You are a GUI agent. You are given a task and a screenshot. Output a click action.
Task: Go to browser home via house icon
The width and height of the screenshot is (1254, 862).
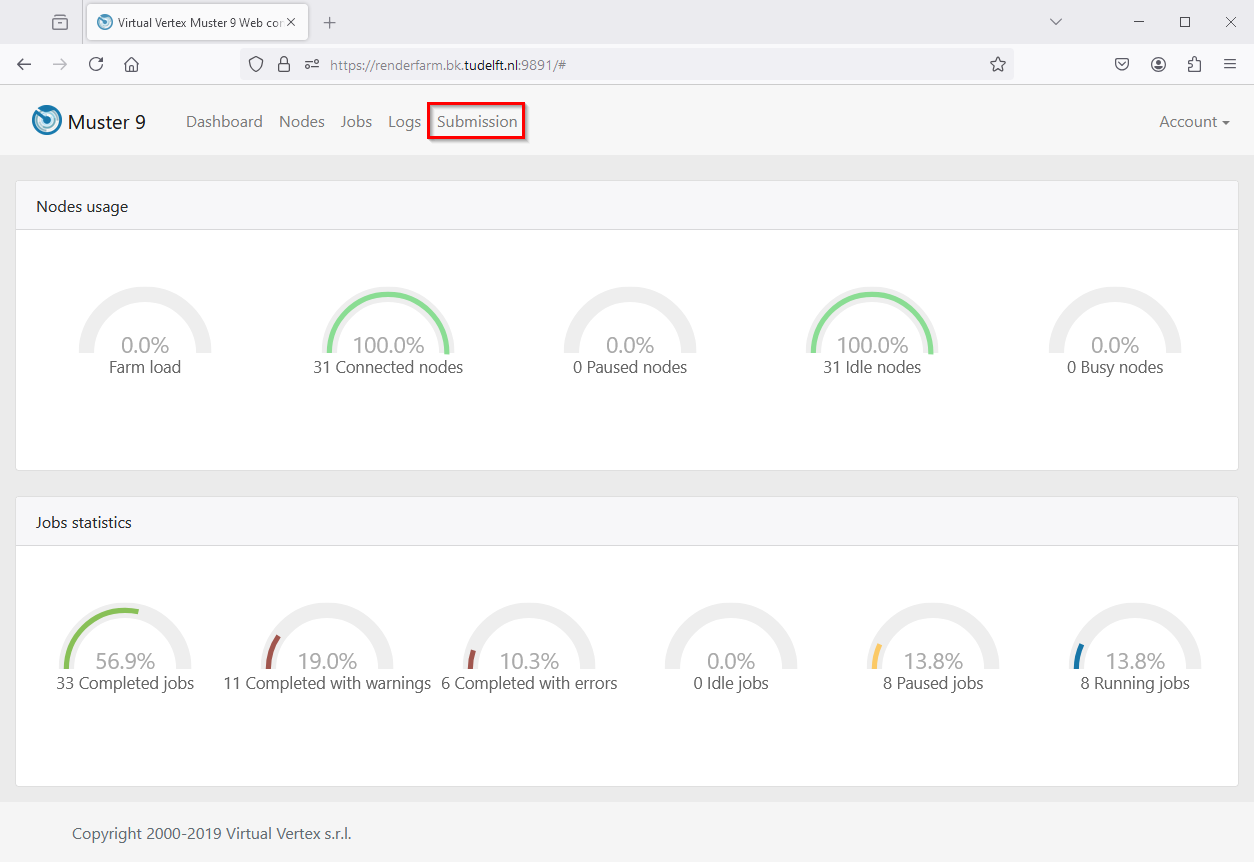click(131, 64)
